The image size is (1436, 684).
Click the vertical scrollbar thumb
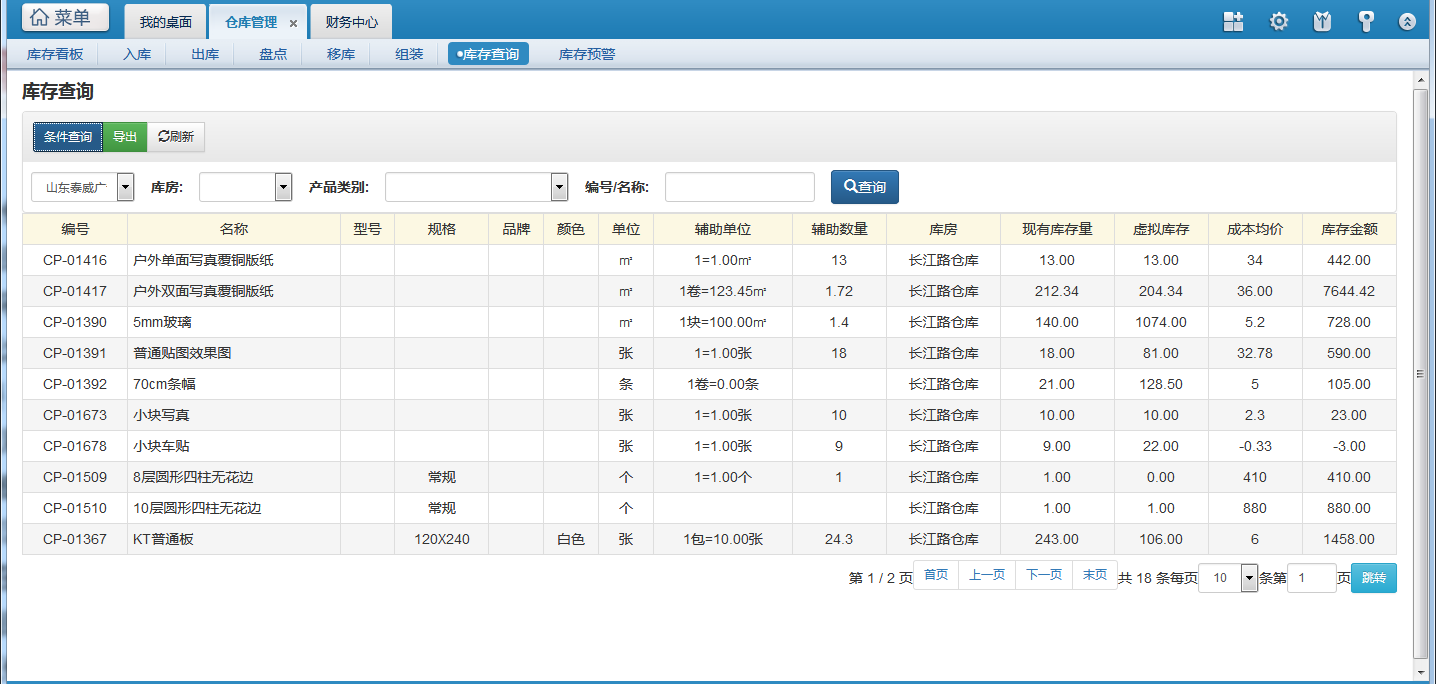point(1420,373)
